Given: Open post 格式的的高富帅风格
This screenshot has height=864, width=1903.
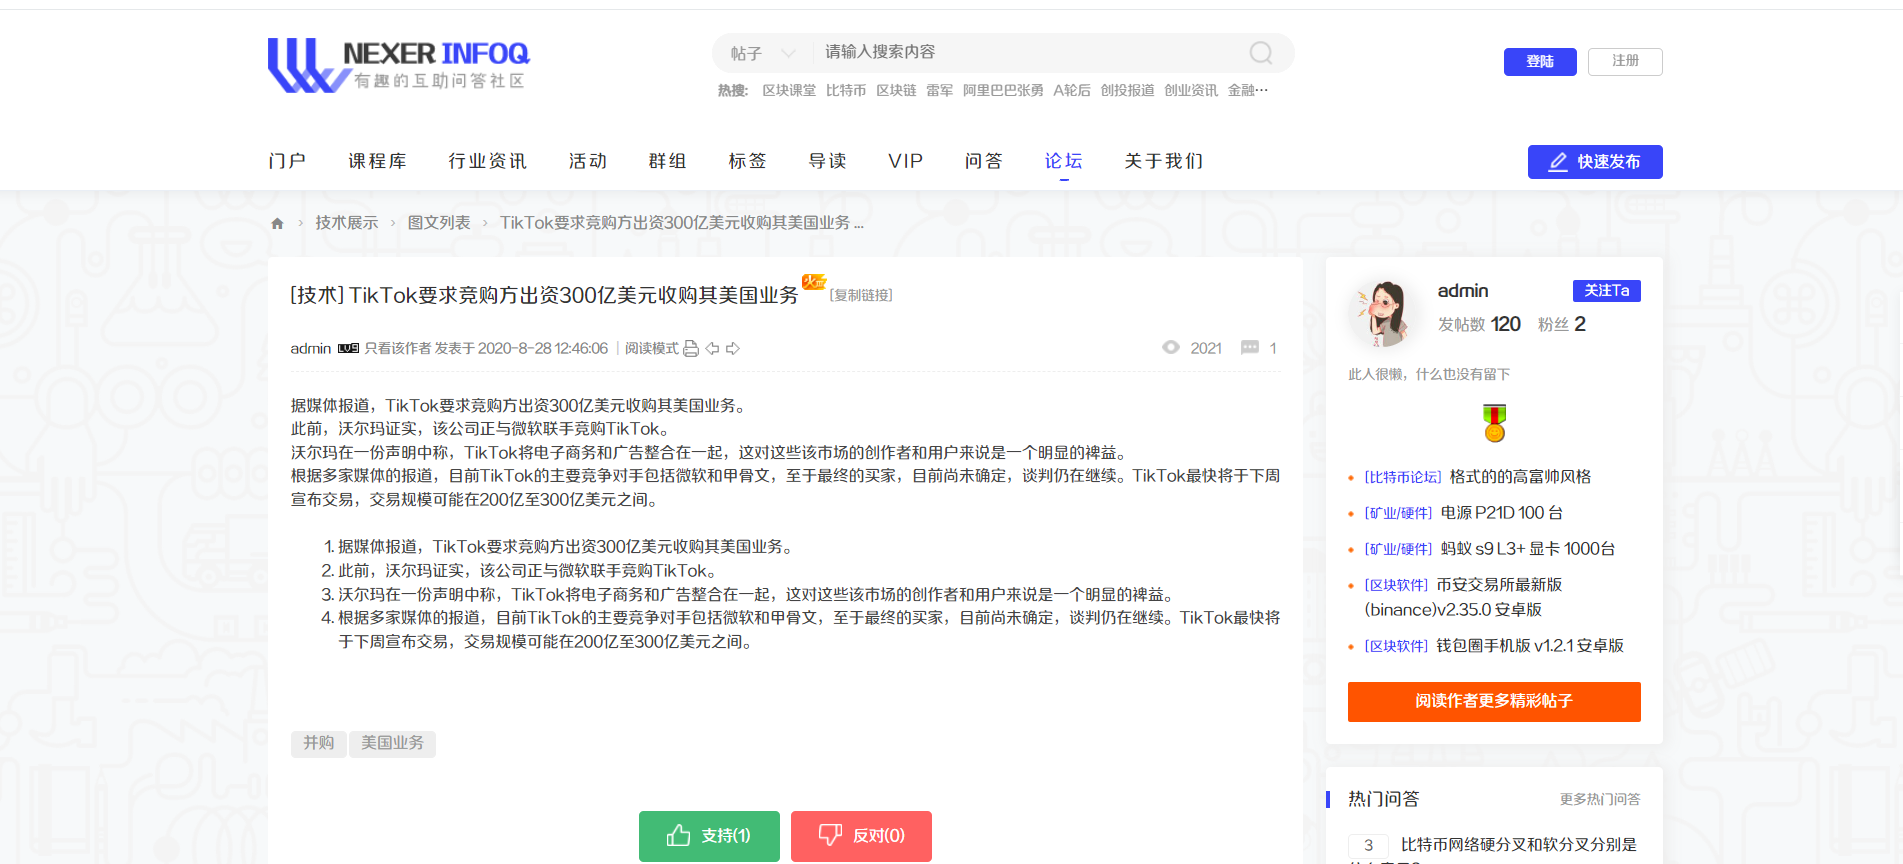Looking at the screenshot, I should (1520, 477).
